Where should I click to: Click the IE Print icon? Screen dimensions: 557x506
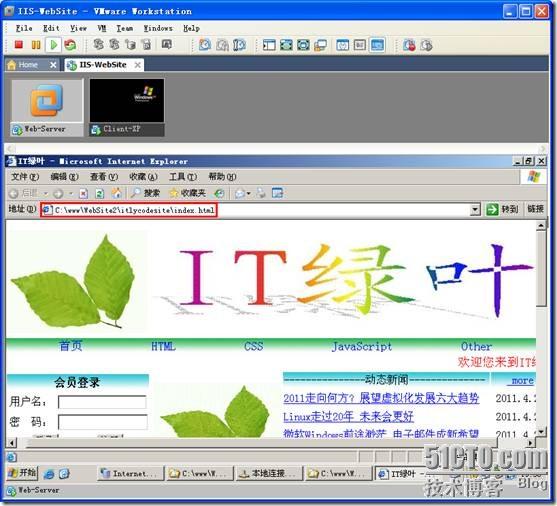pos(261,193)
